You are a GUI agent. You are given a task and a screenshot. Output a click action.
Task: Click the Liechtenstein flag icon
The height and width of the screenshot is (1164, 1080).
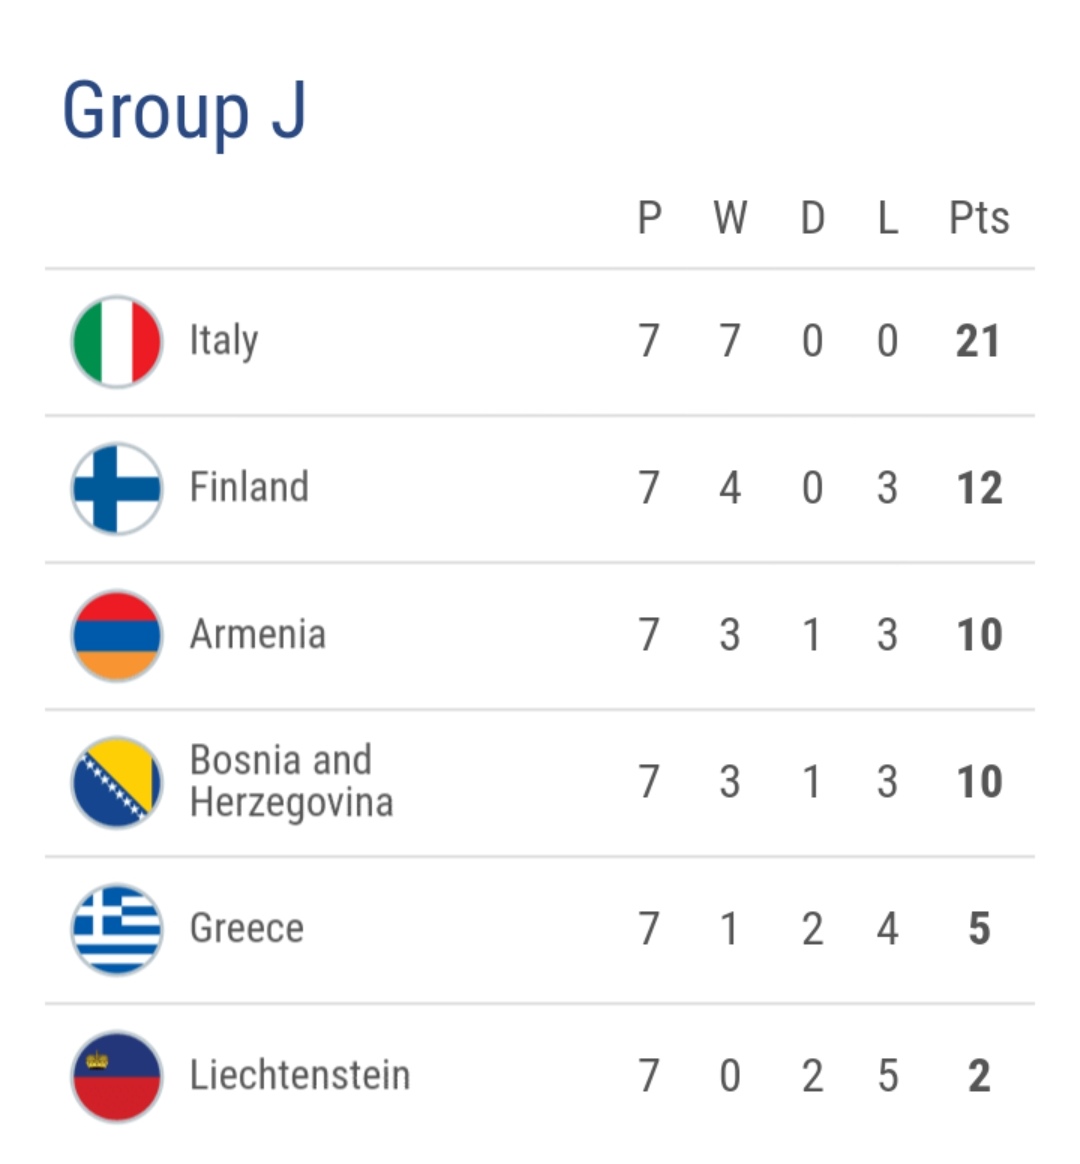pos(117,1076)
